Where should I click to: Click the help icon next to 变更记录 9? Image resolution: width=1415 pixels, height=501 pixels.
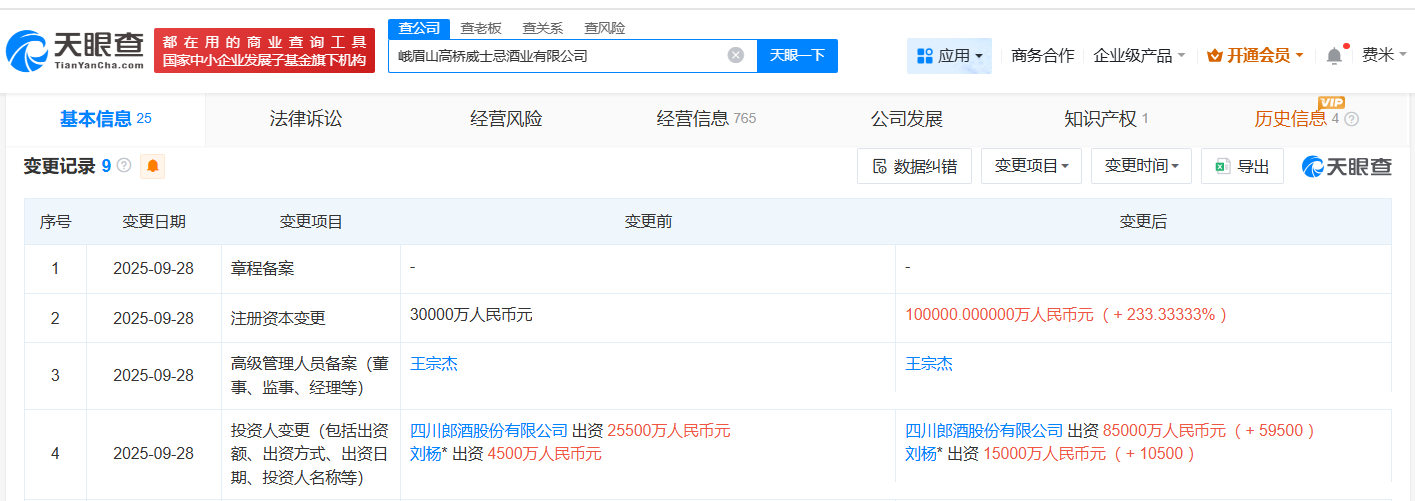pos(124,166)
